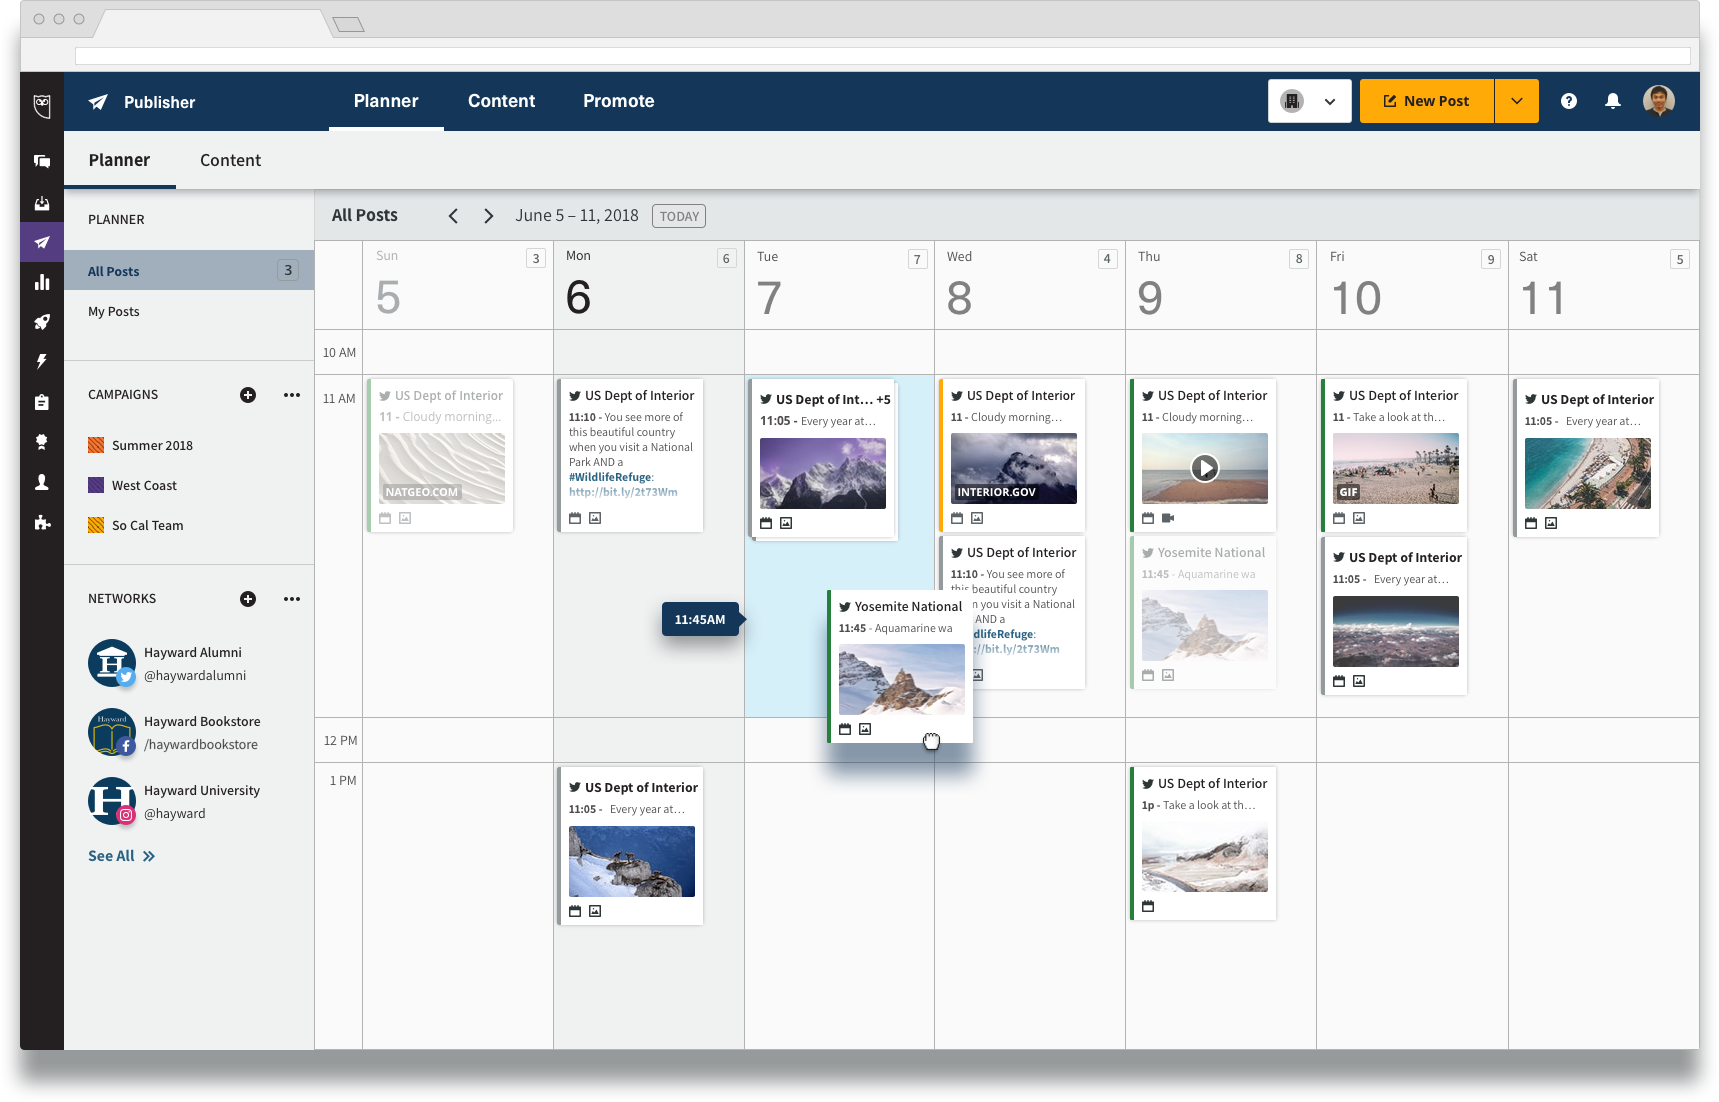Open the rocket icon in sidebar
This screenshot has height=1102, width=1719.
[x=42, y=322]
